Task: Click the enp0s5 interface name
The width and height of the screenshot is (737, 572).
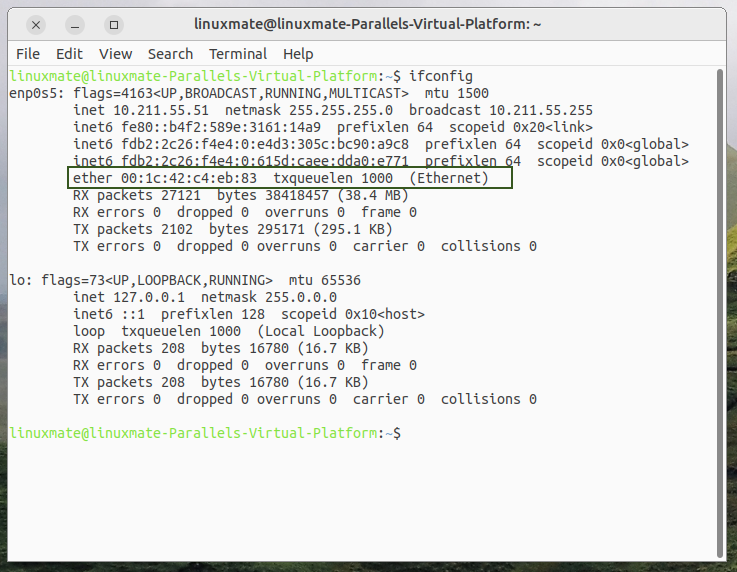Action: [x=36, y=93]
